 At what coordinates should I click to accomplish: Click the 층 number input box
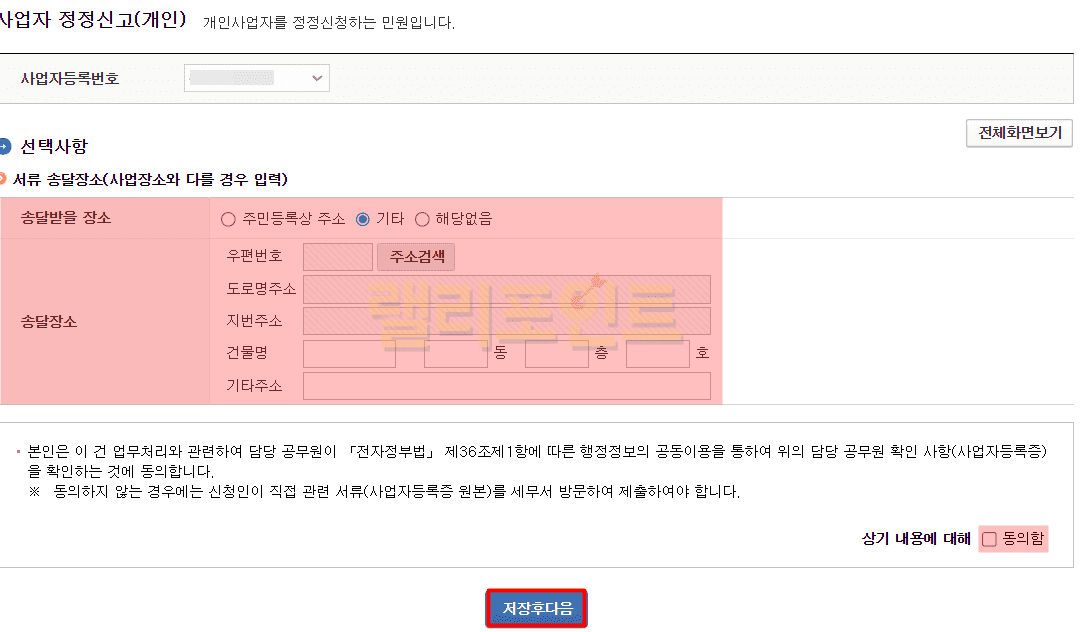click(x=556, y=354)
